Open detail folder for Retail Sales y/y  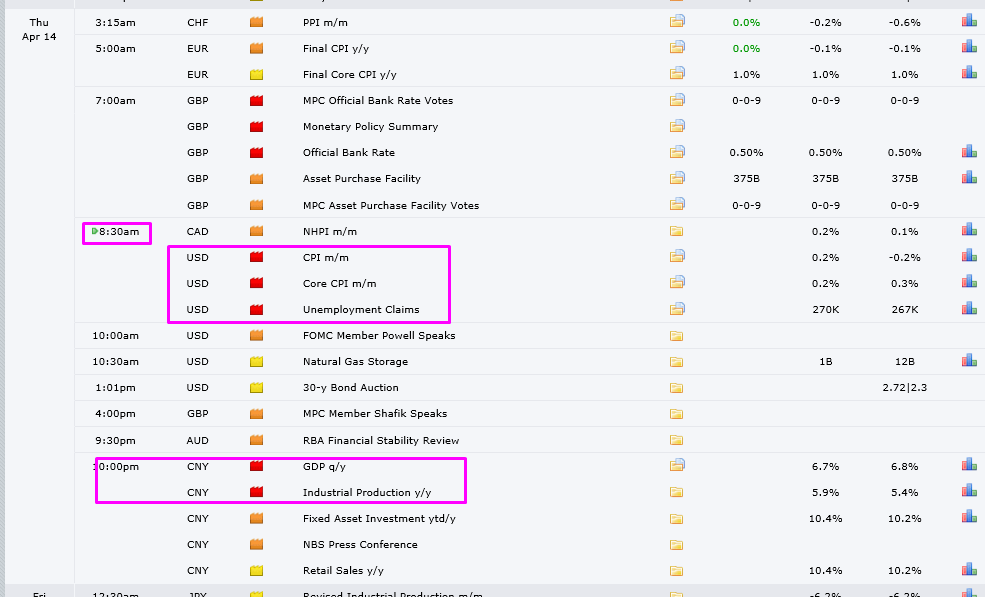pos(676,571)
